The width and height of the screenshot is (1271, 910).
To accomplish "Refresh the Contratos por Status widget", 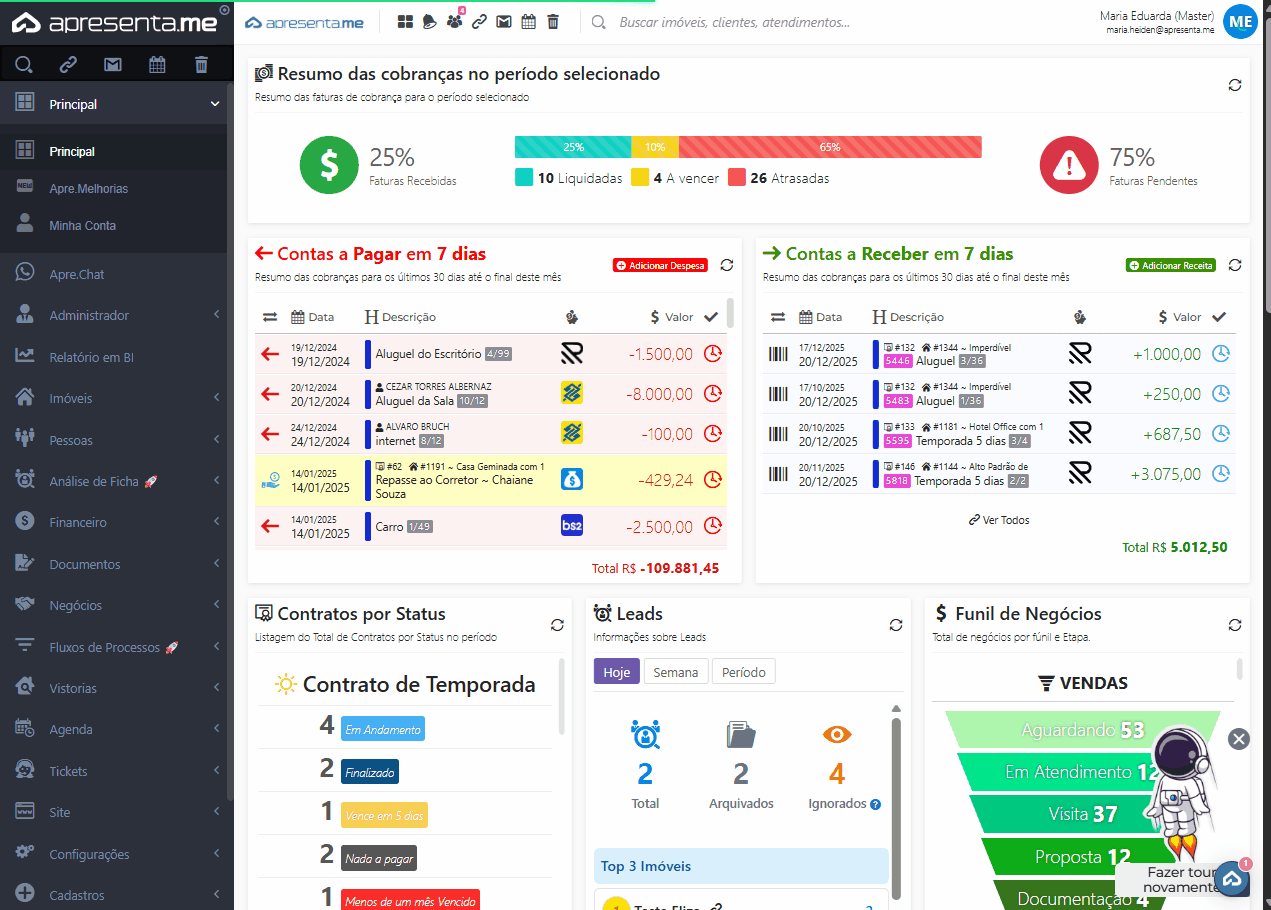I will click(557, 625).
